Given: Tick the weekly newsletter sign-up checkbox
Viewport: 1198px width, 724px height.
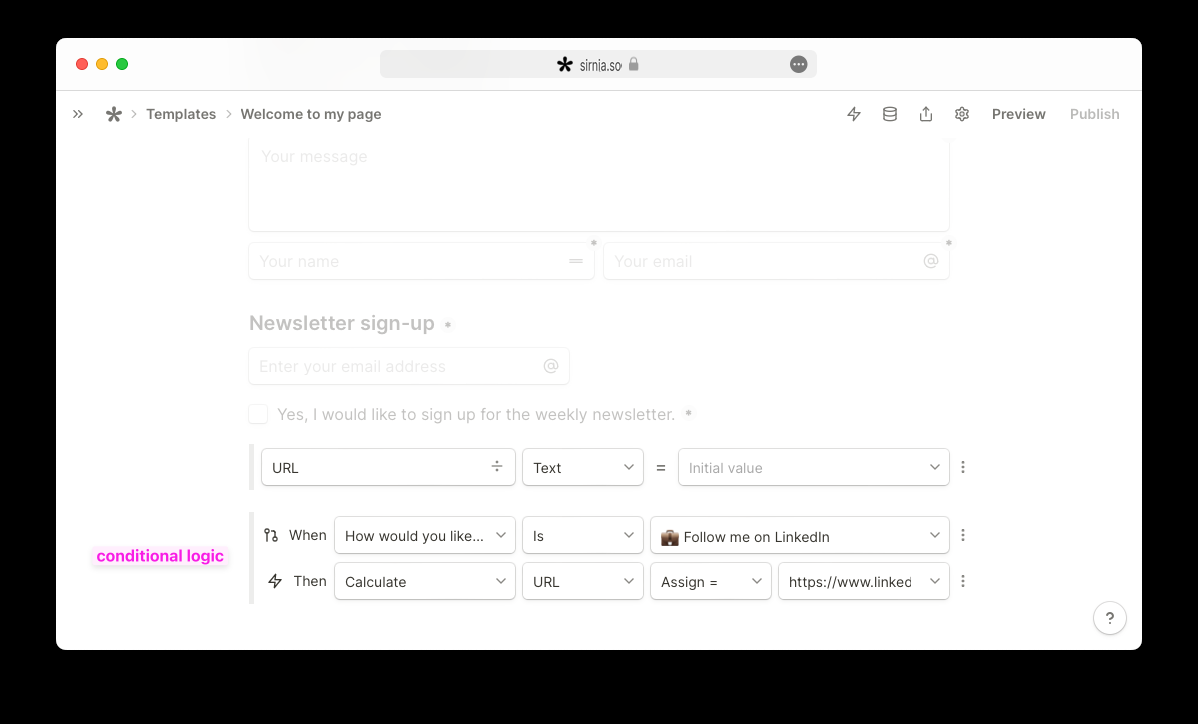Looking at the screenshot, I should coord(258,414).
